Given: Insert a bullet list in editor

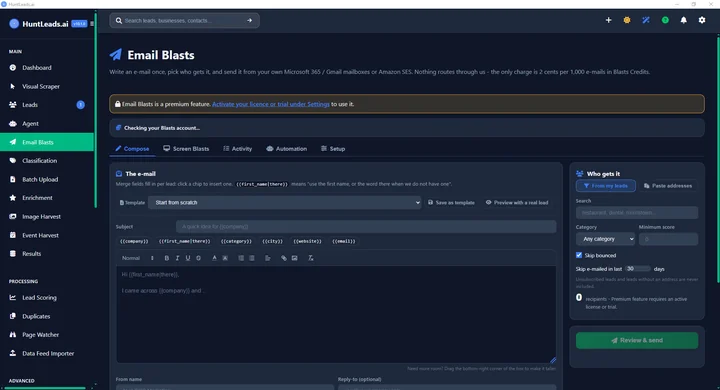Looking at the screenshot, I should tap(252, 258).
